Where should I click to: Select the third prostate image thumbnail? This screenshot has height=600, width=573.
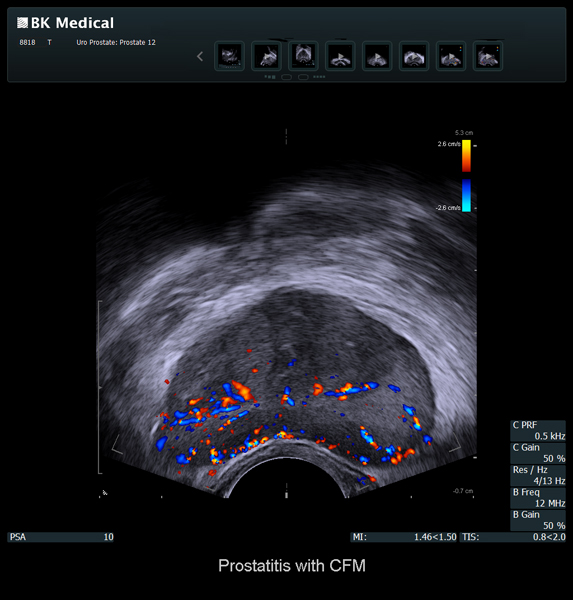tap(303, 56)
